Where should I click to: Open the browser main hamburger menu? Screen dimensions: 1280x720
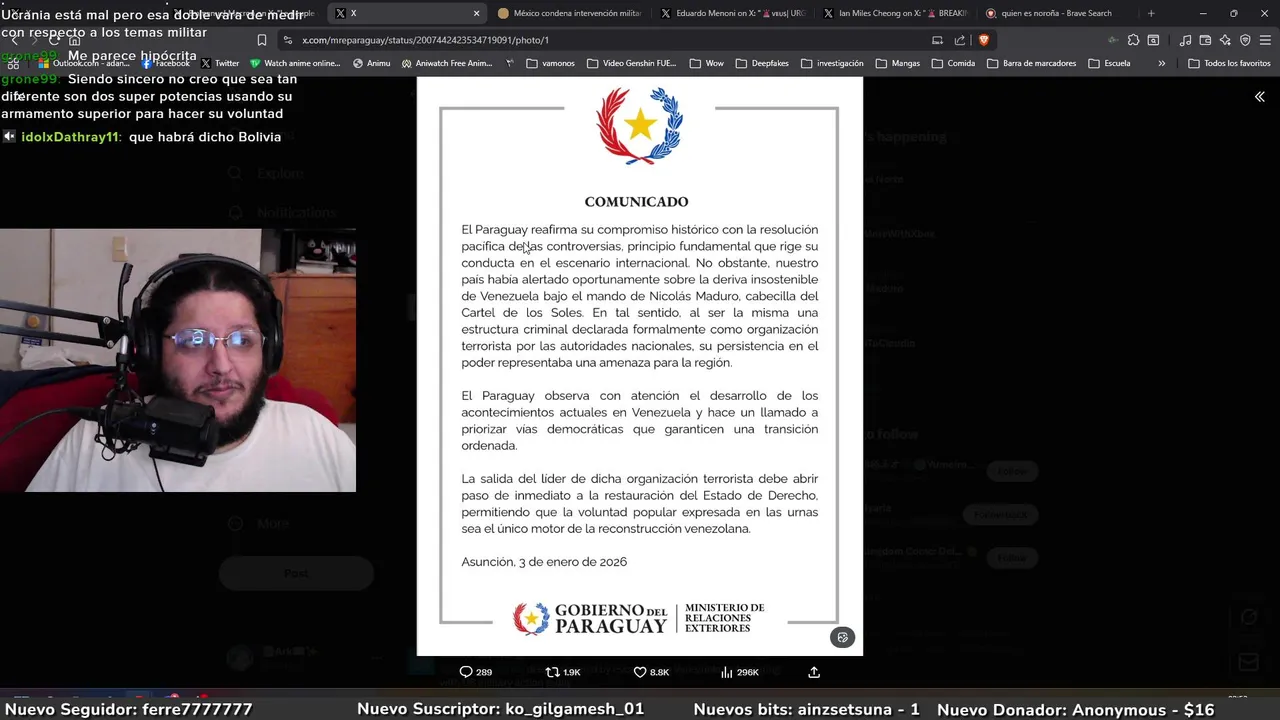(1265, 40)
